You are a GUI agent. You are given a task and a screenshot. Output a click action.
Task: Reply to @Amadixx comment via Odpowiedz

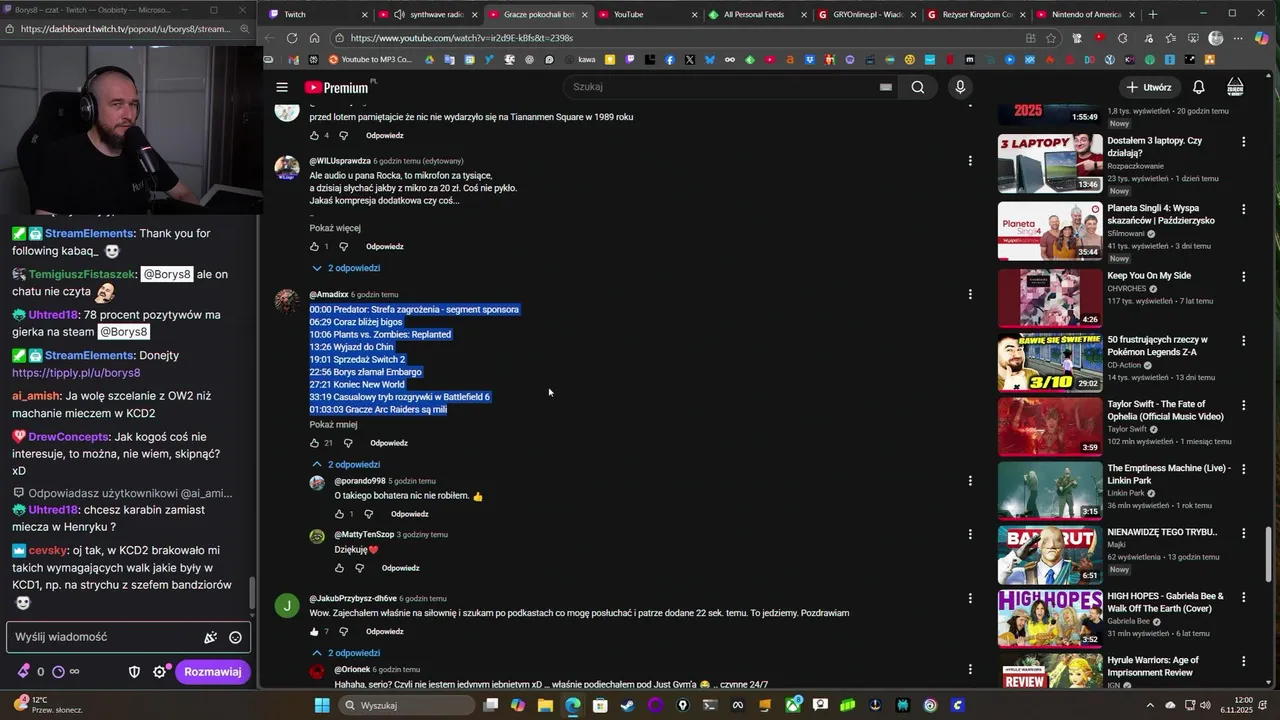coord(389,443)
